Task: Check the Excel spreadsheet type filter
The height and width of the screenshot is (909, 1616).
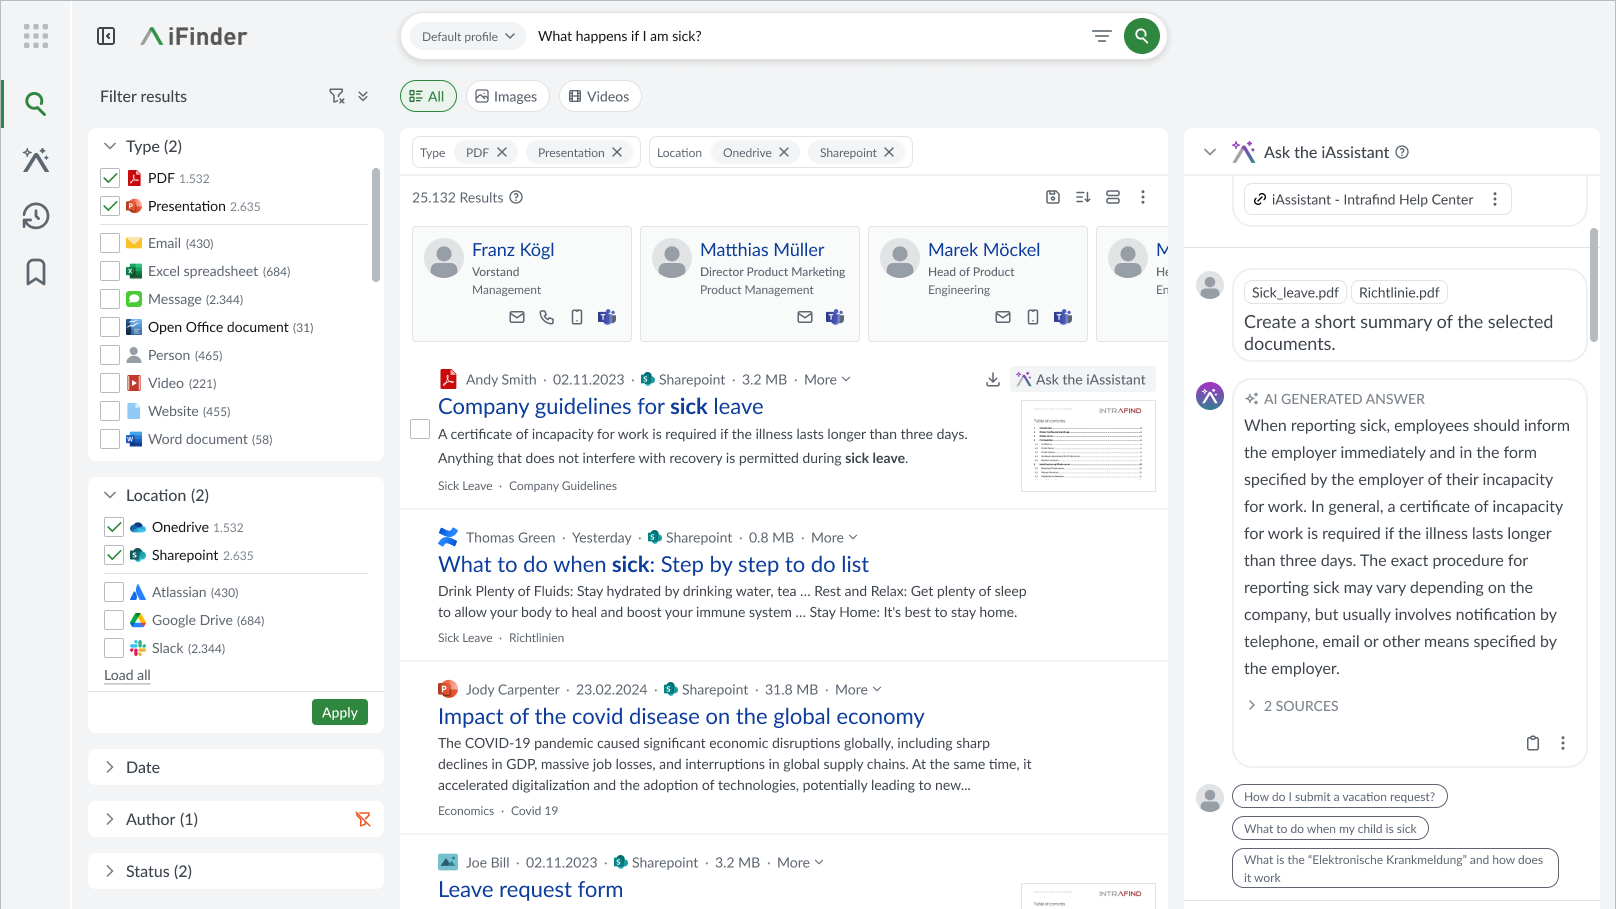Action: 110,271
